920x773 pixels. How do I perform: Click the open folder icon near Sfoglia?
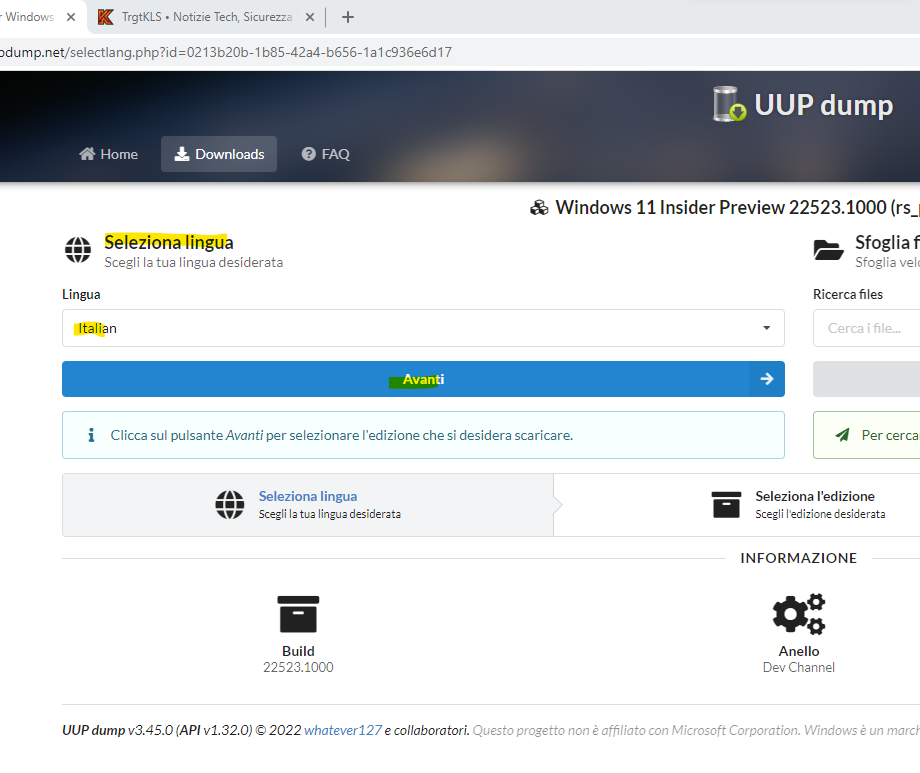coord(828,250)
